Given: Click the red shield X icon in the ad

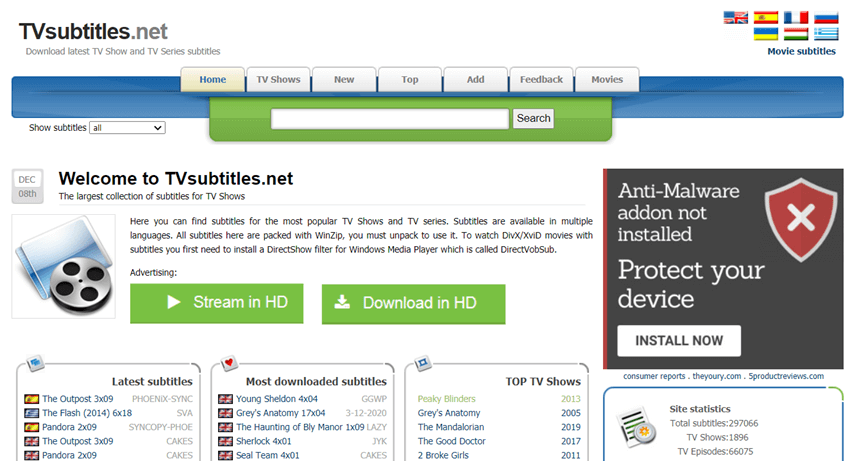Looking at the screenshot, I should coord(801,219).
